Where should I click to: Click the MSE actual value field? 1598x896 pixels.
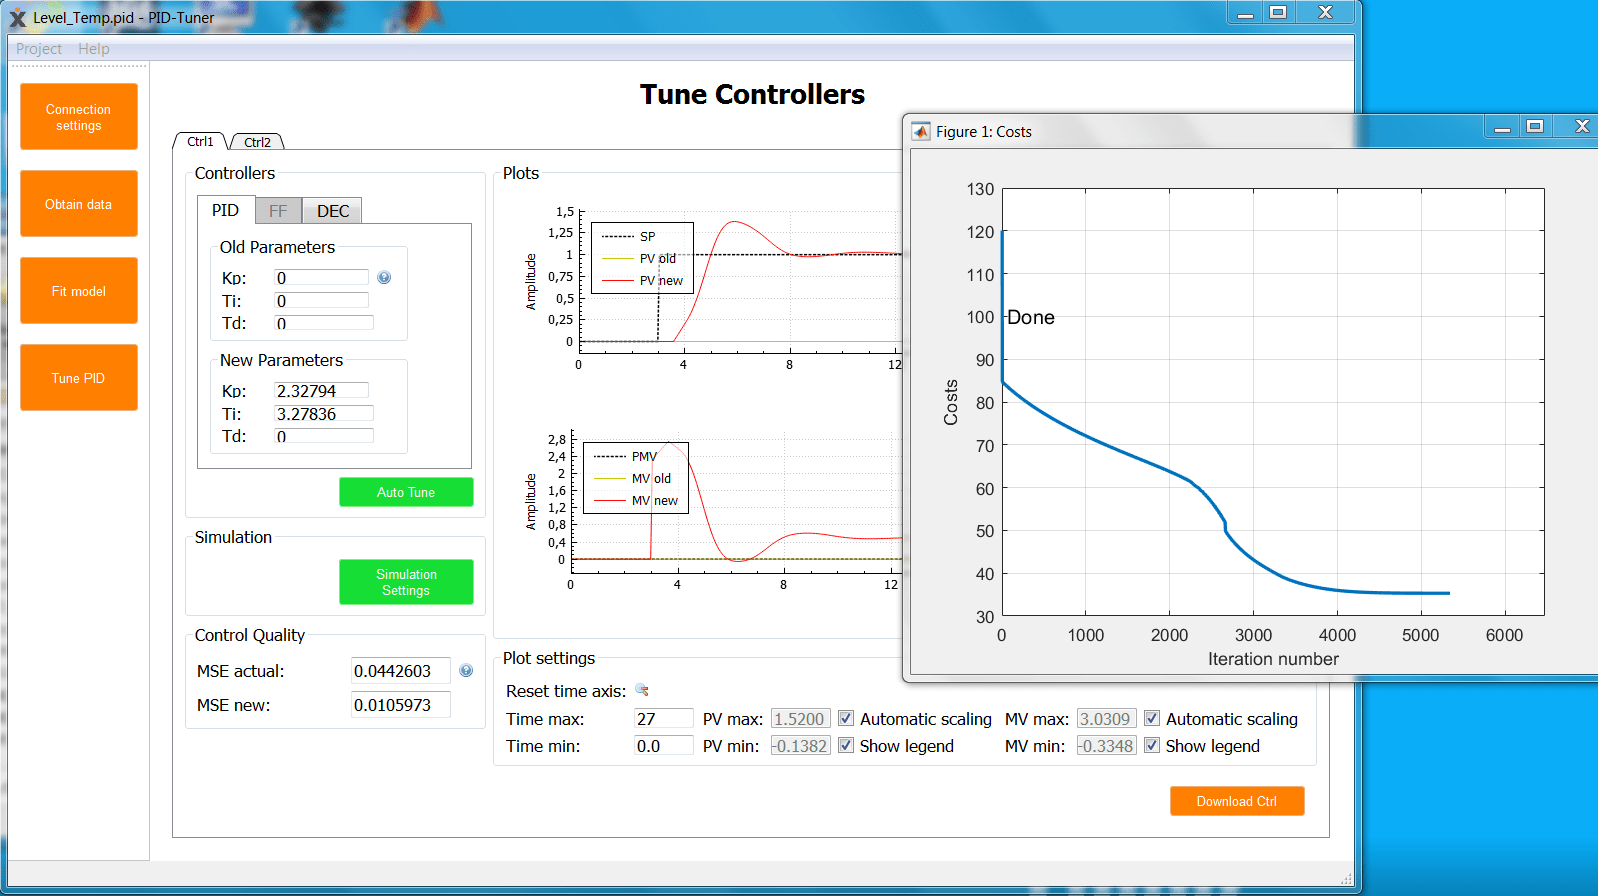(x=400, y=671)
